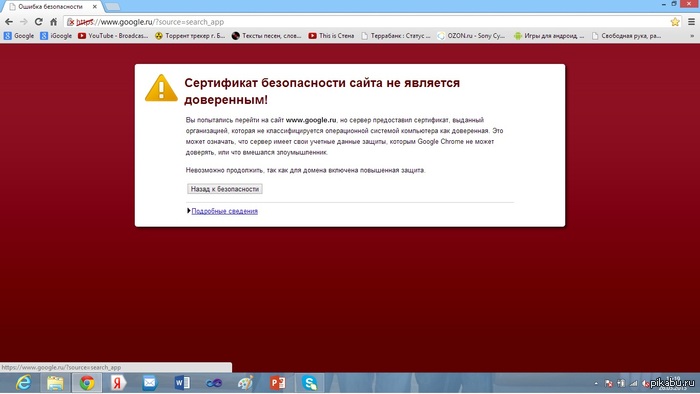700x394 pixels.
Task: Open Microsoft Word from the taskbar
Action: (182, 383)
